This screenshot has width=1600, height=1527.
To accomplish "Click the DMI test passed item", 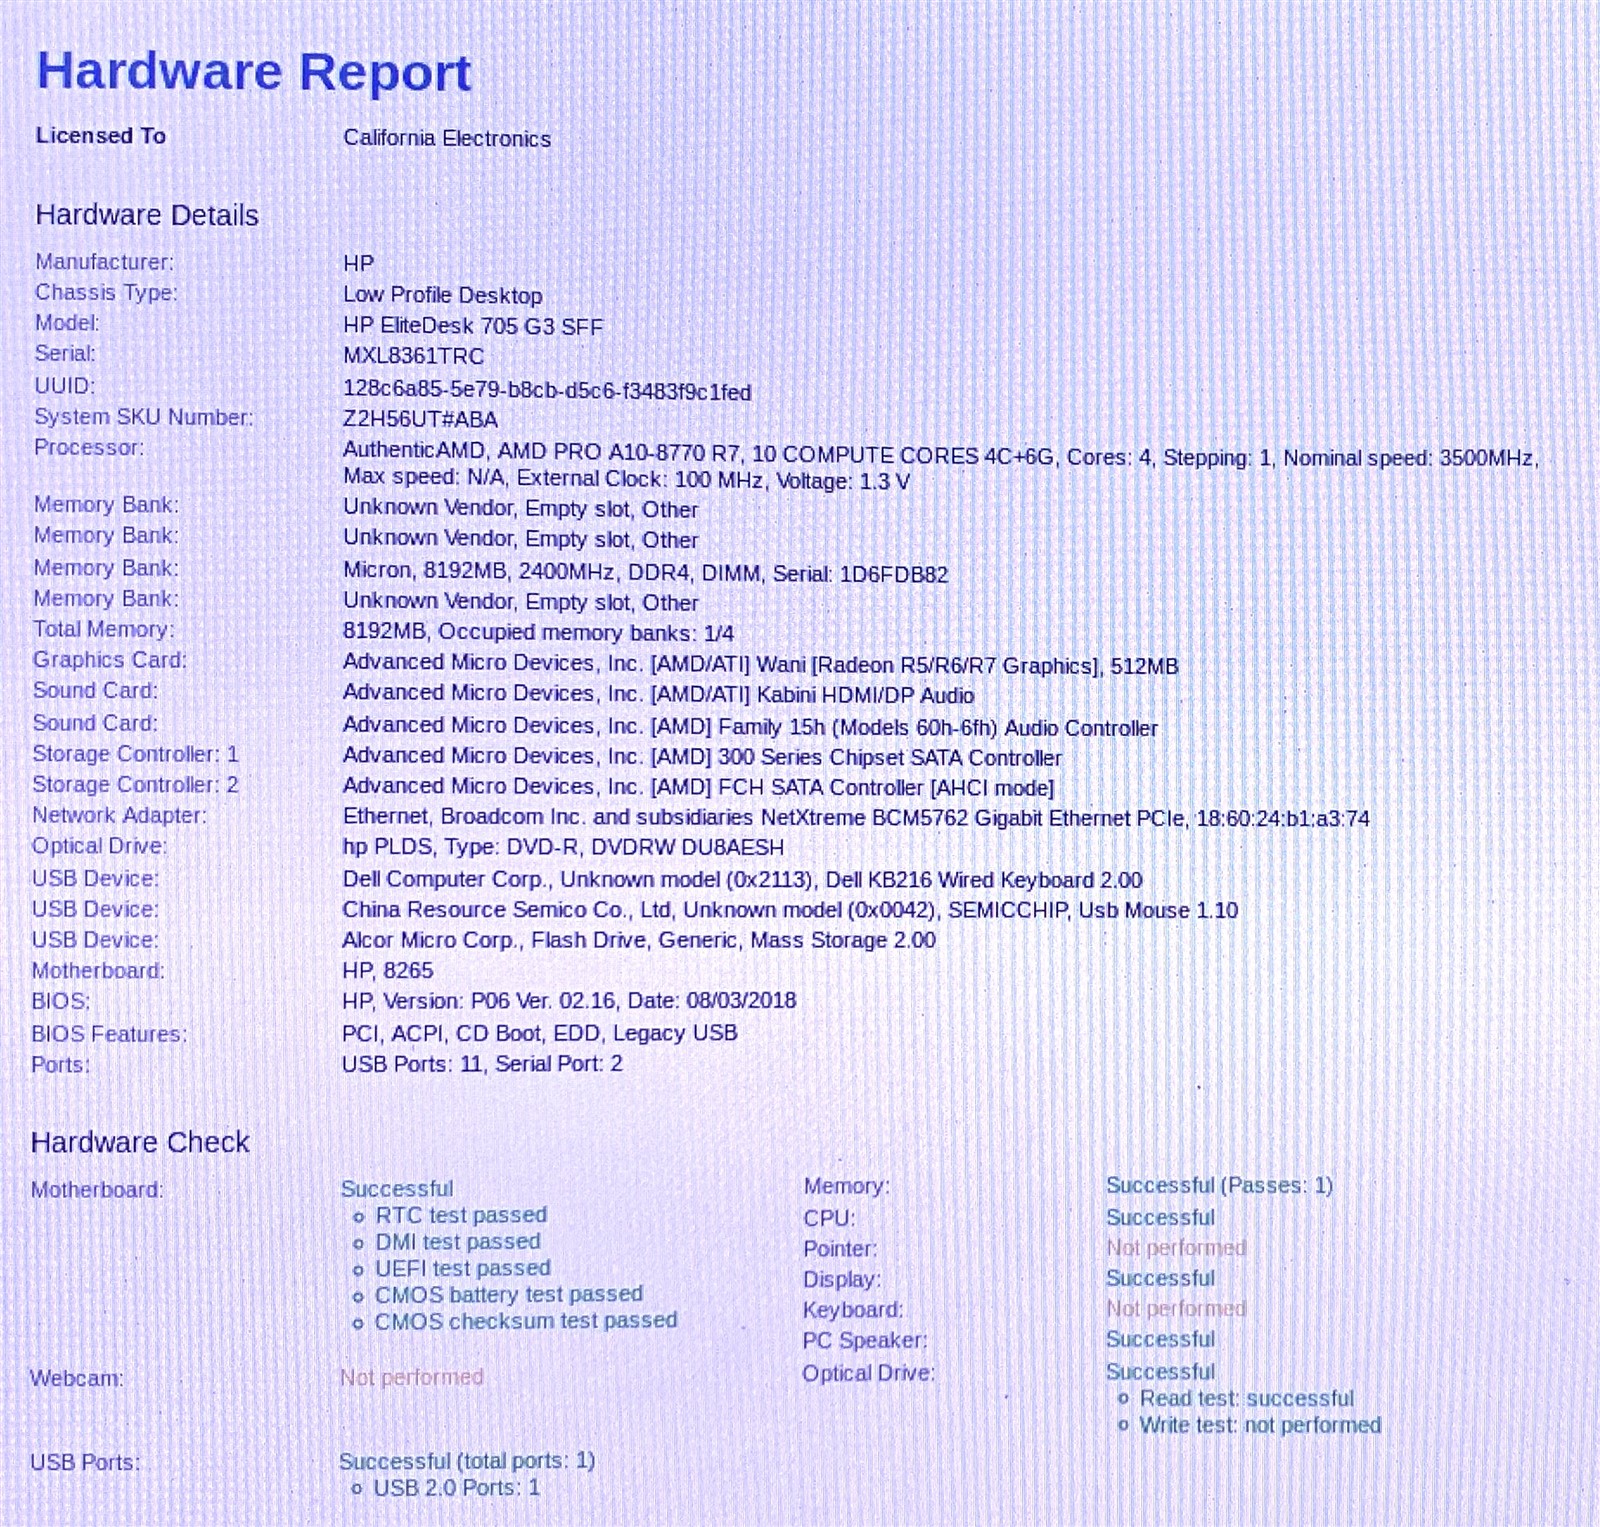I will point(458,1242).
